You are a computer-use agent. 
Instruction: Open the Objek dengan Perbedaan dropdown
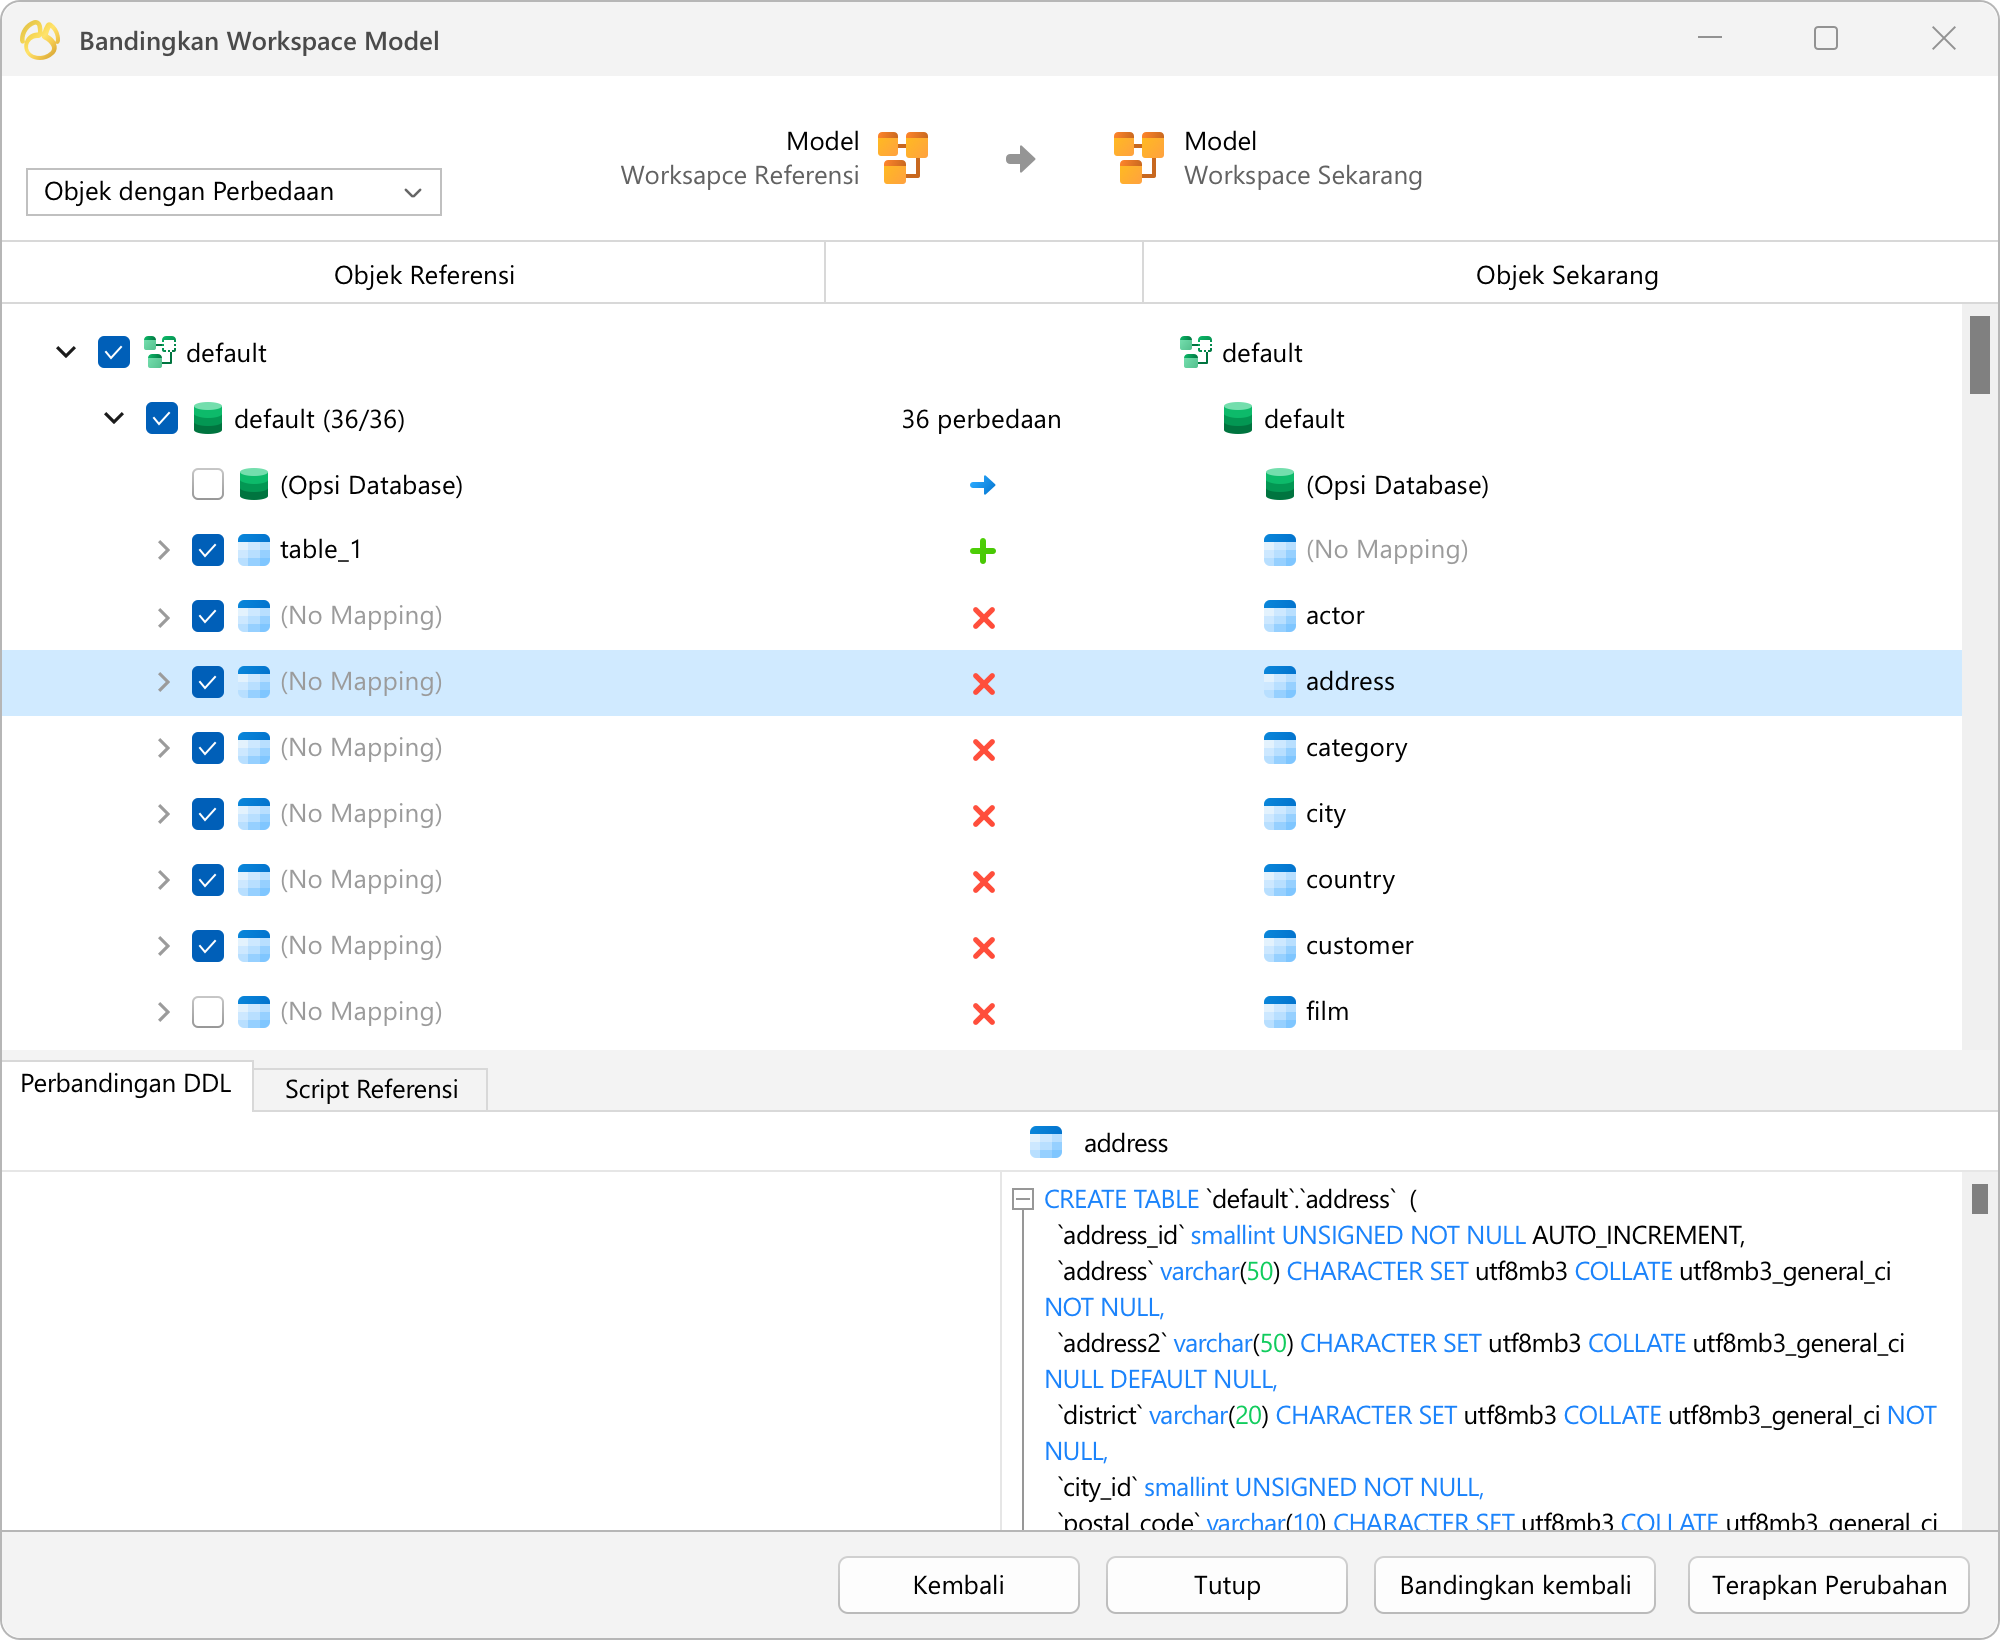tap(234, 192)
